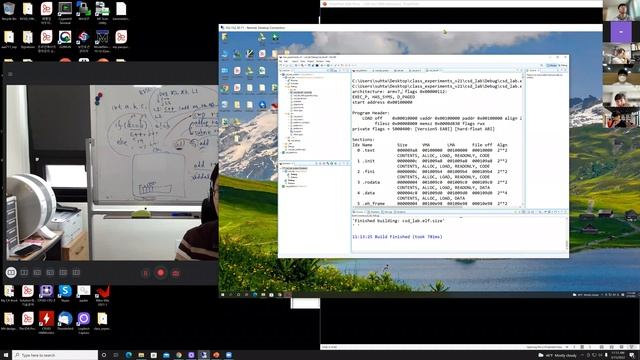Open the CPUID CPU-Z desktop shortcut
The height and width of the screenshot is (360, 640).
46,293
